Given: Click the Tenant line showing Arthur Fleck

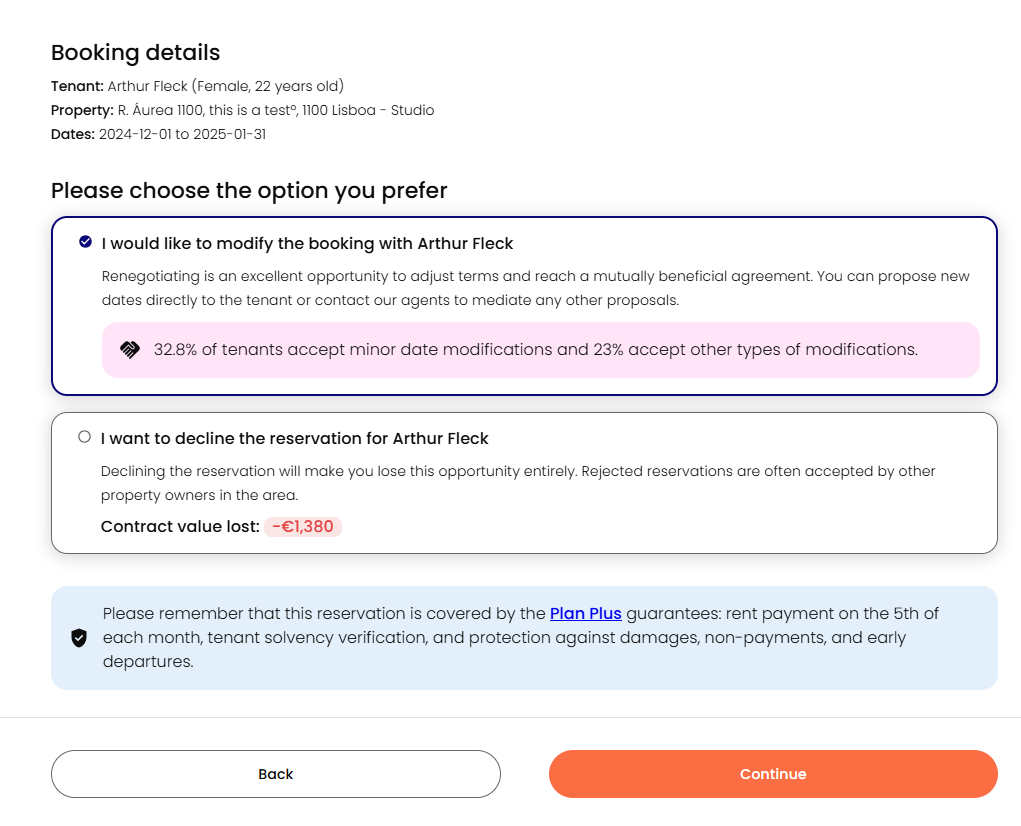Looking at the screenshot, I should [197, 86].
